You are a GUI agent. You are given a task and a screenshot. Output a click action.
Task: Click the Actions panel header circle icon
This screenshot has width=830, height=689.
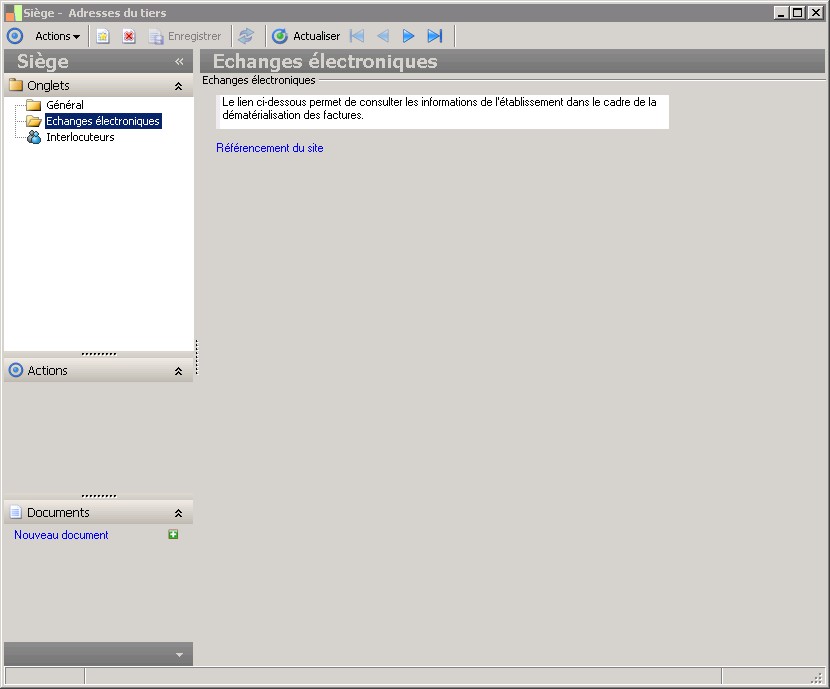pyautogui.click(x=16, y=370)
